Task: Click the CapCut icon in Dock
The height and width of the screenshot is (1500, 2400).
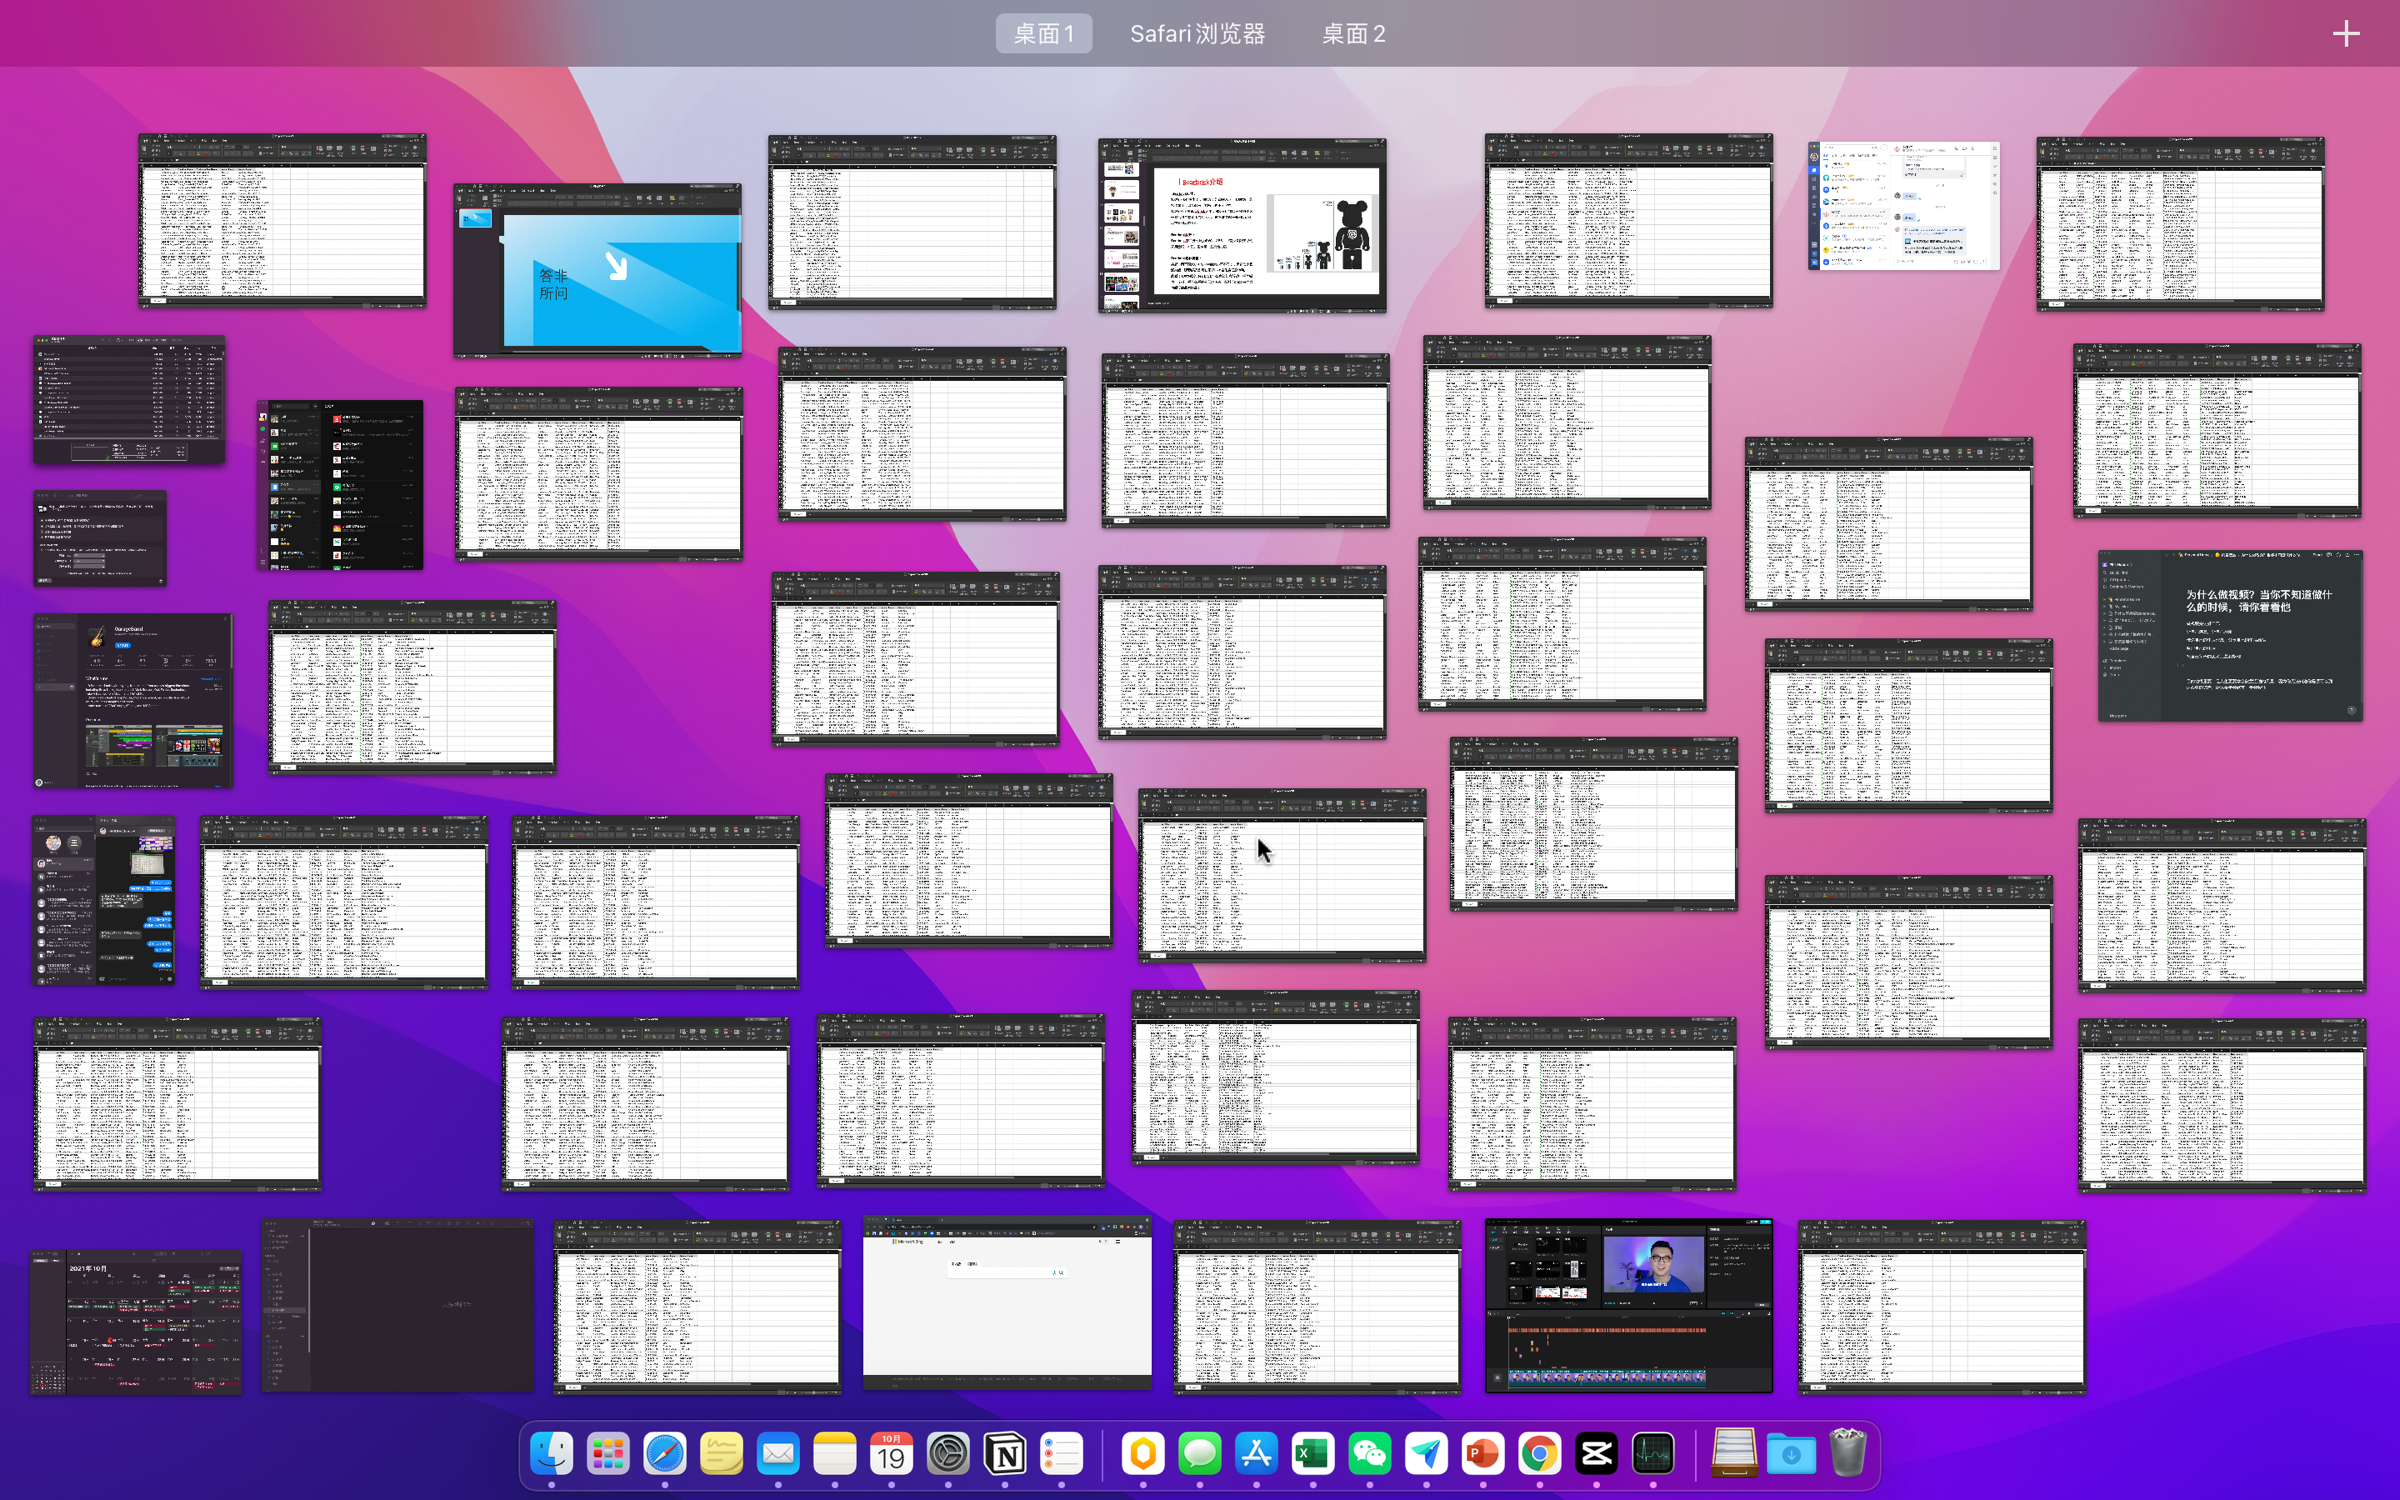Action: 1596,1454
